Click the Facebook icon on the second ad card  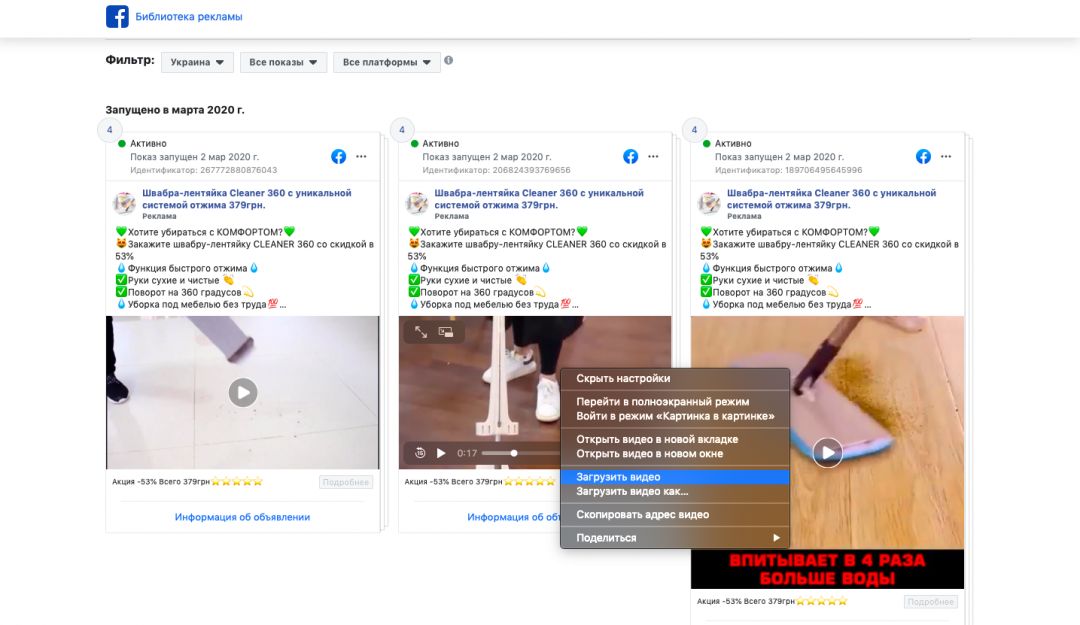630,156
